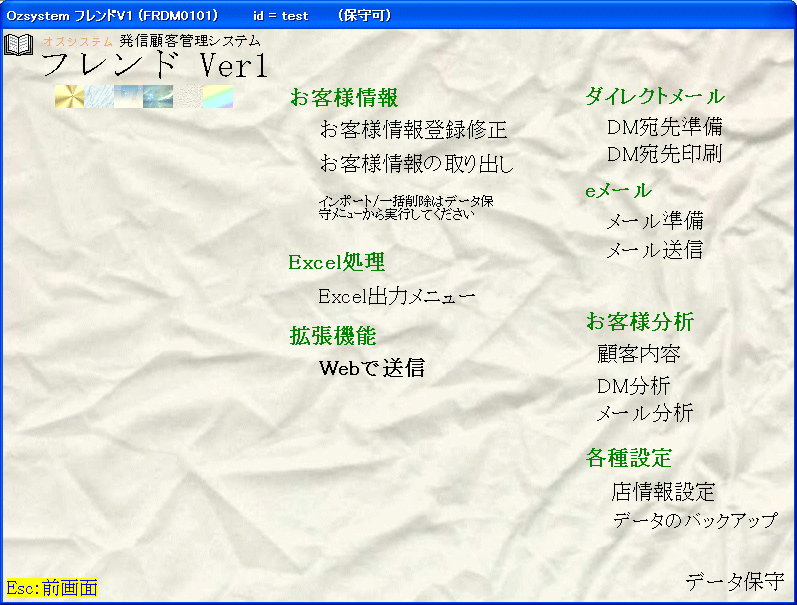This screenshot has width=797, height=605.
Task: Click the お客様分析 section heading
Action: pos(640,321)
